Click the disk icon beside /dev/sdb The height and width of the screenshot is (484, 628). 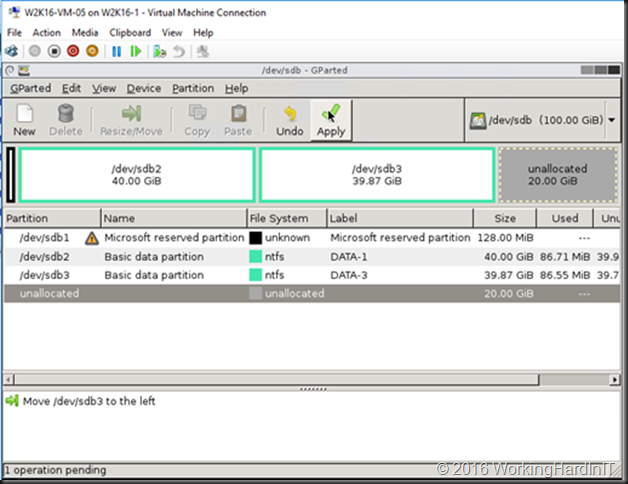[478, 120]
